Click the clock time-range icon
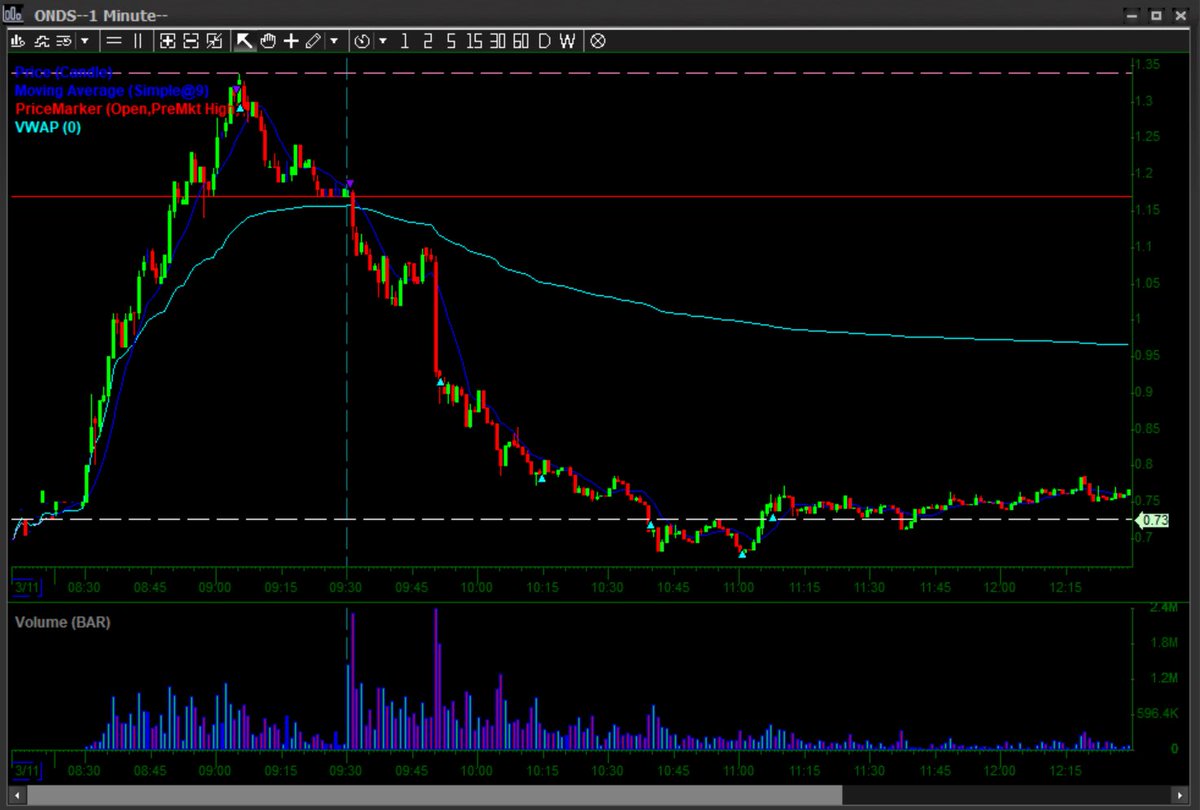This screenshot has height=810, width=1200. pyautogui.click(x=362, y=41)
